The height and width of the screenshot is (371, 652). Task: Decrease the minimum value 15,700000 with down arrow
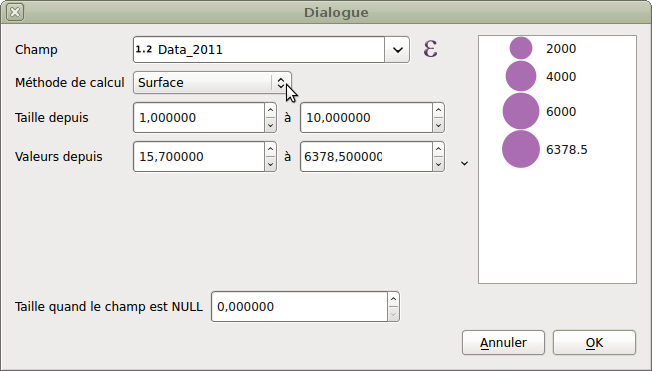(x=271, y=164)
